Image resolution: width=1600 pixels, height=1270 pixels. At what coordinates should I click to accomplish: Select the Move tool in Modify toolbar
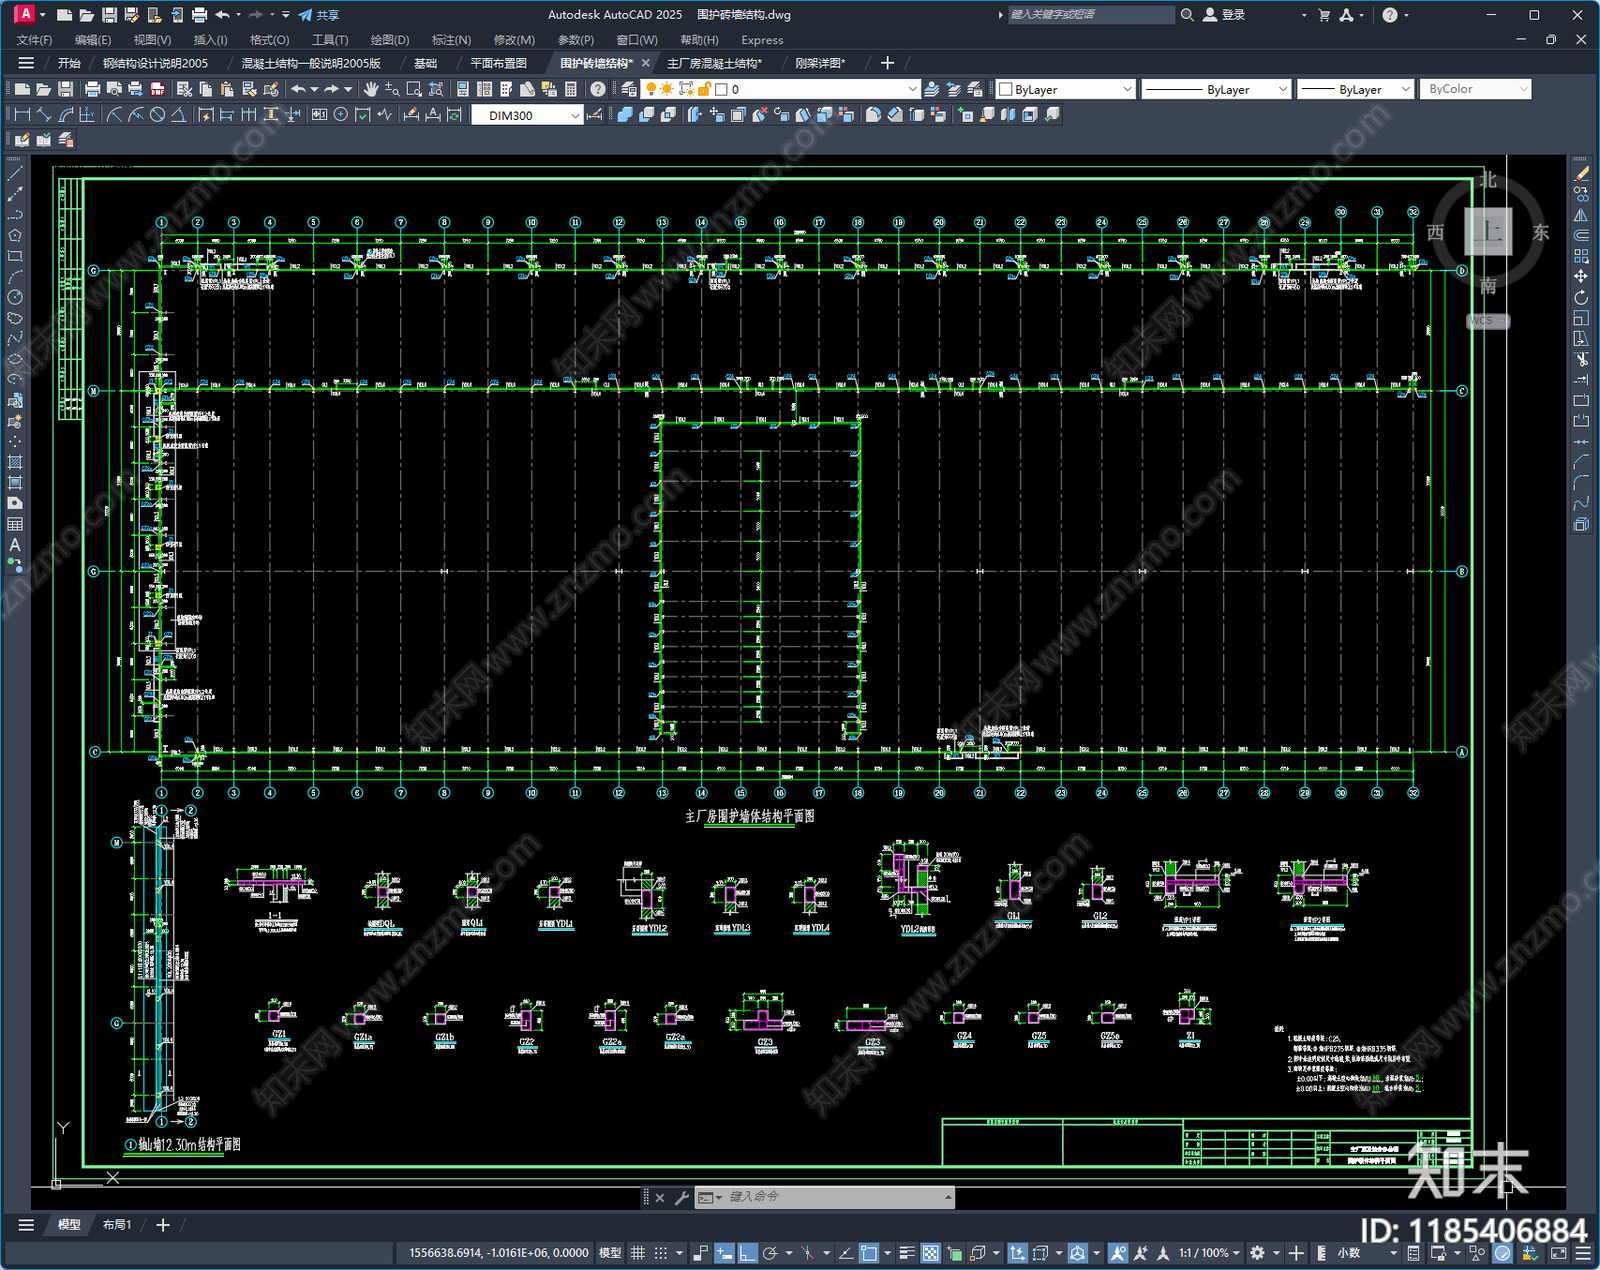[x=1581, y=276]
